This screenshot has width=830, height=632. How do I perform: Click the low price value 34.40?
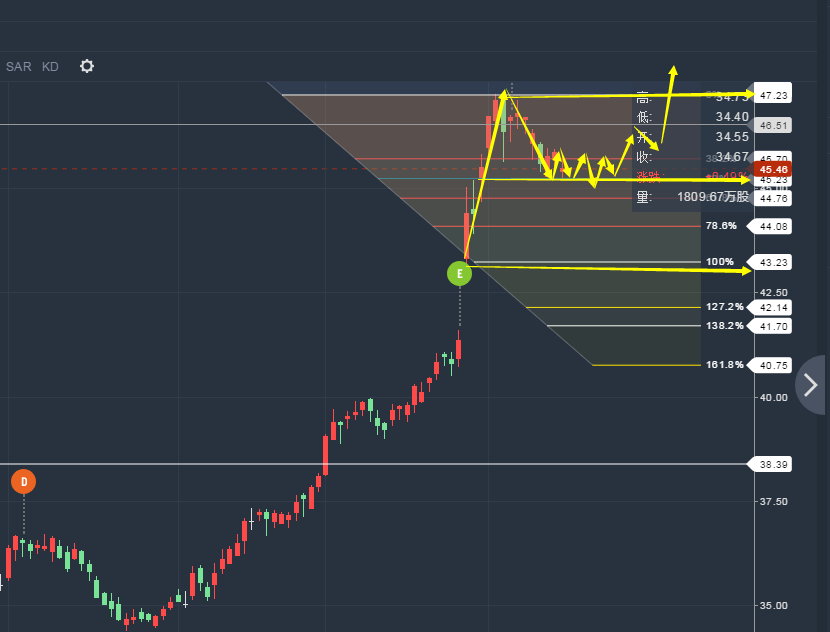pos(732,117)
